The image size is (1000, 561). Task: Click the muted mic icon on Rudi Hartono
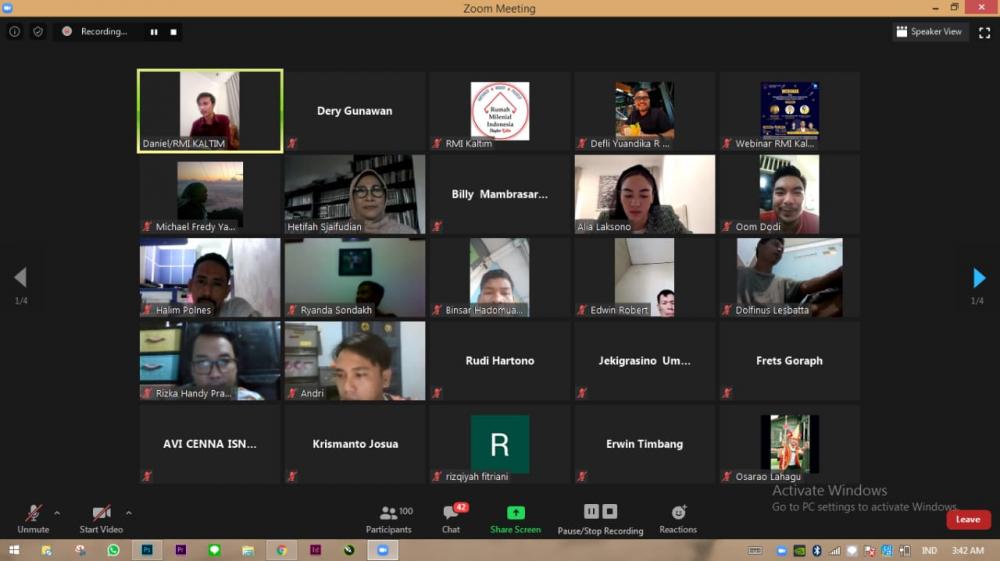(x=437, y=393)
